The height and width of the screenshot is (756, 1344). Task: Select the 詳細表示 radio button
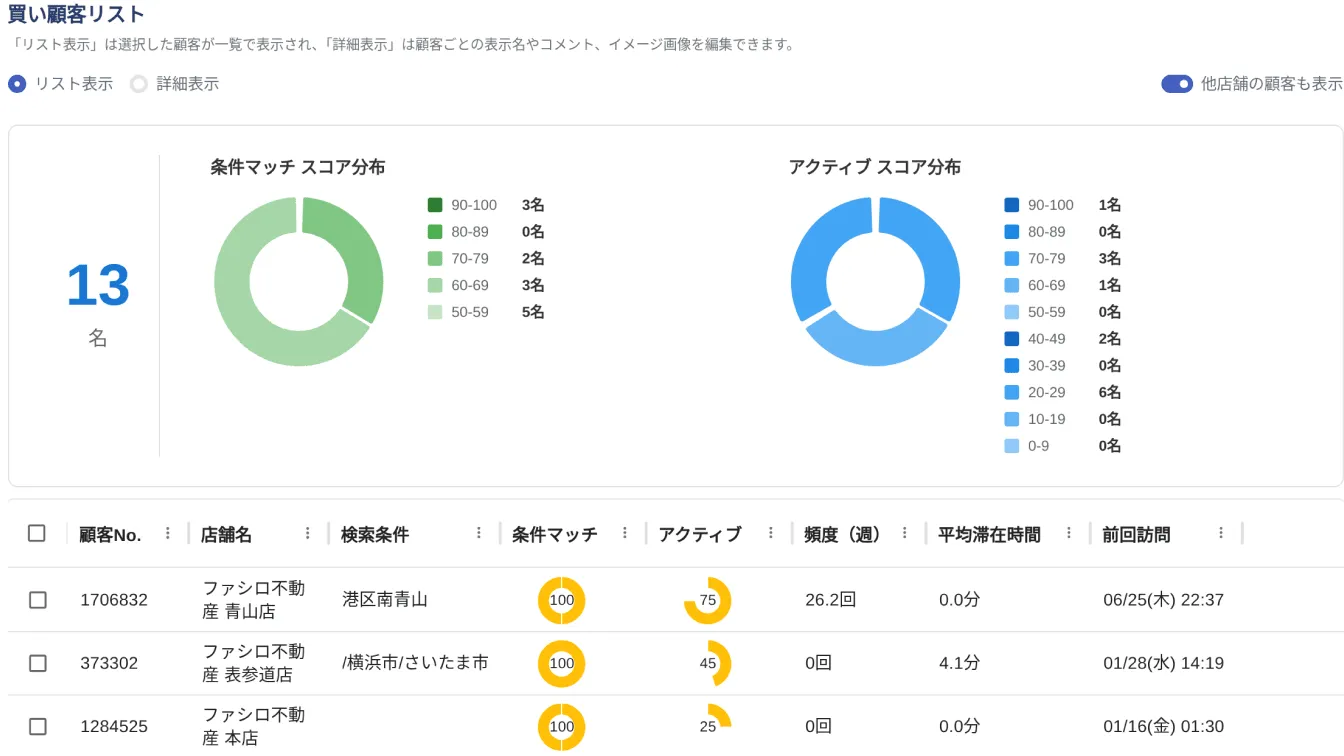click(139, 84)
